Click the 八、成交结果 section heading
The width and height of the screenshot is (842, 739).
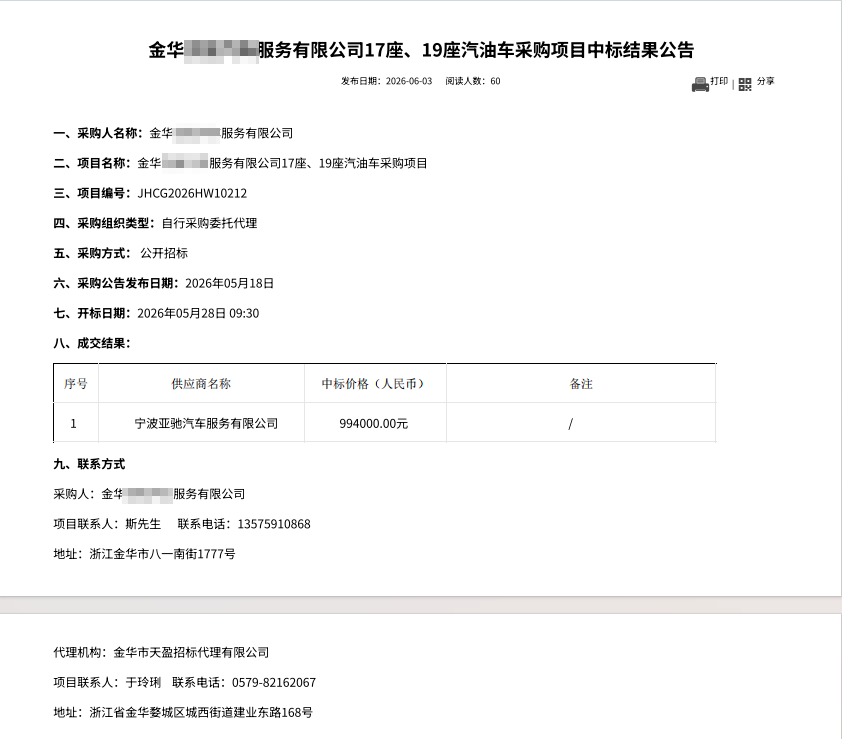pyautogui.click(x=92, y=343)
